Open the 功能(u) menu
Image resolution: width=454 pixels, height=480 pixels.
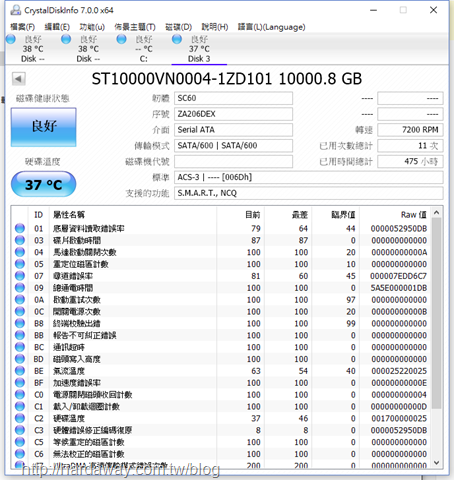92,27
